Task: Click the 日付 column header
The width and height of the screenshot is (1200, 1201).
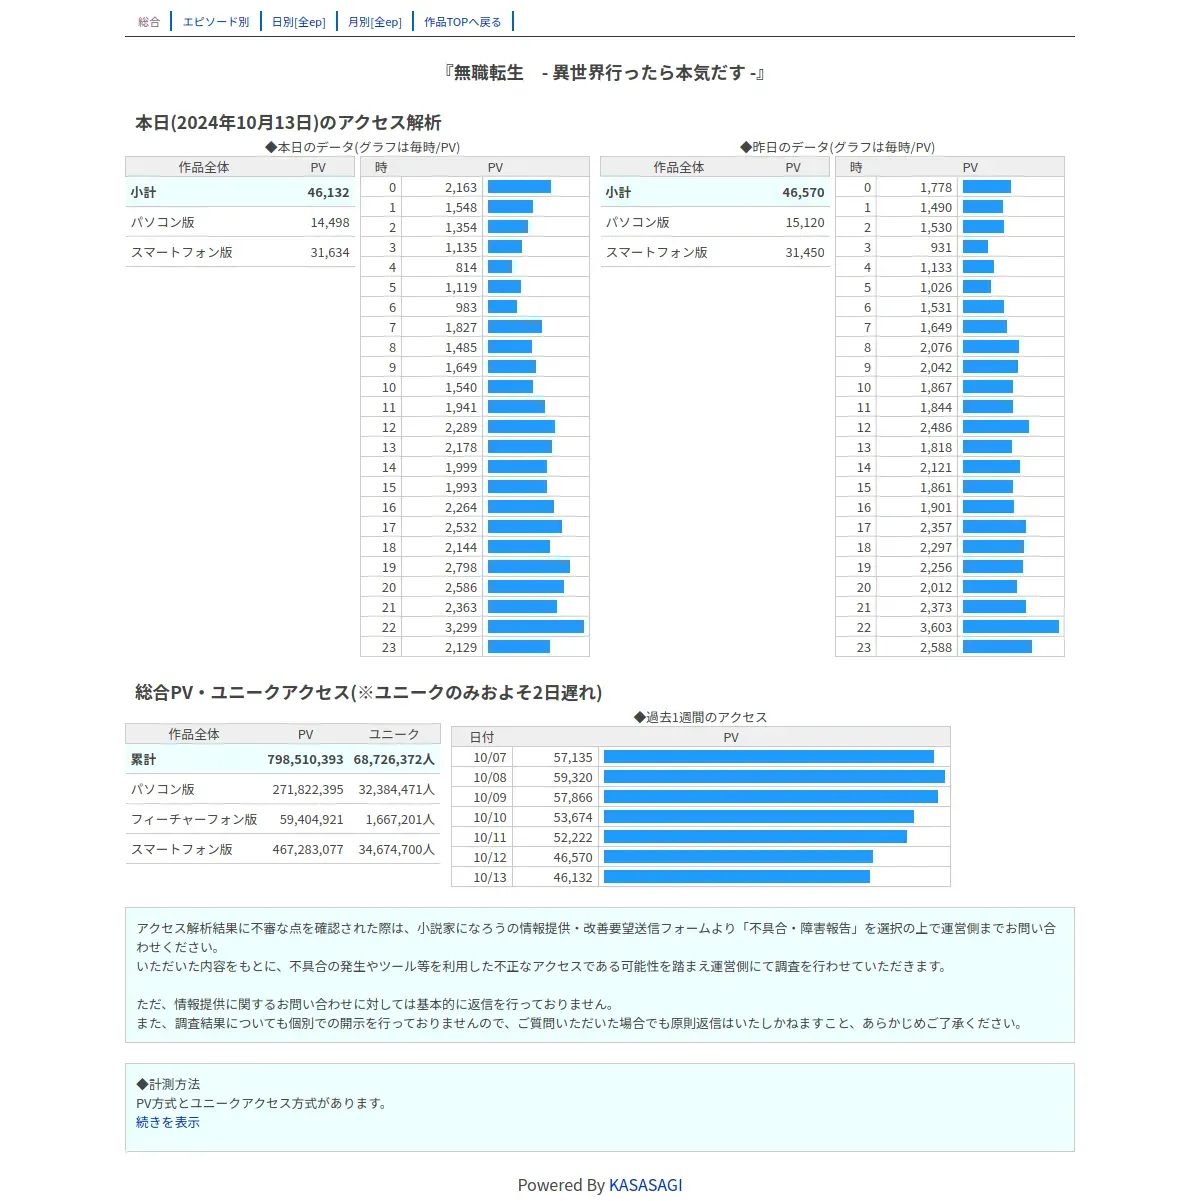Action: [x=482, y=738]
